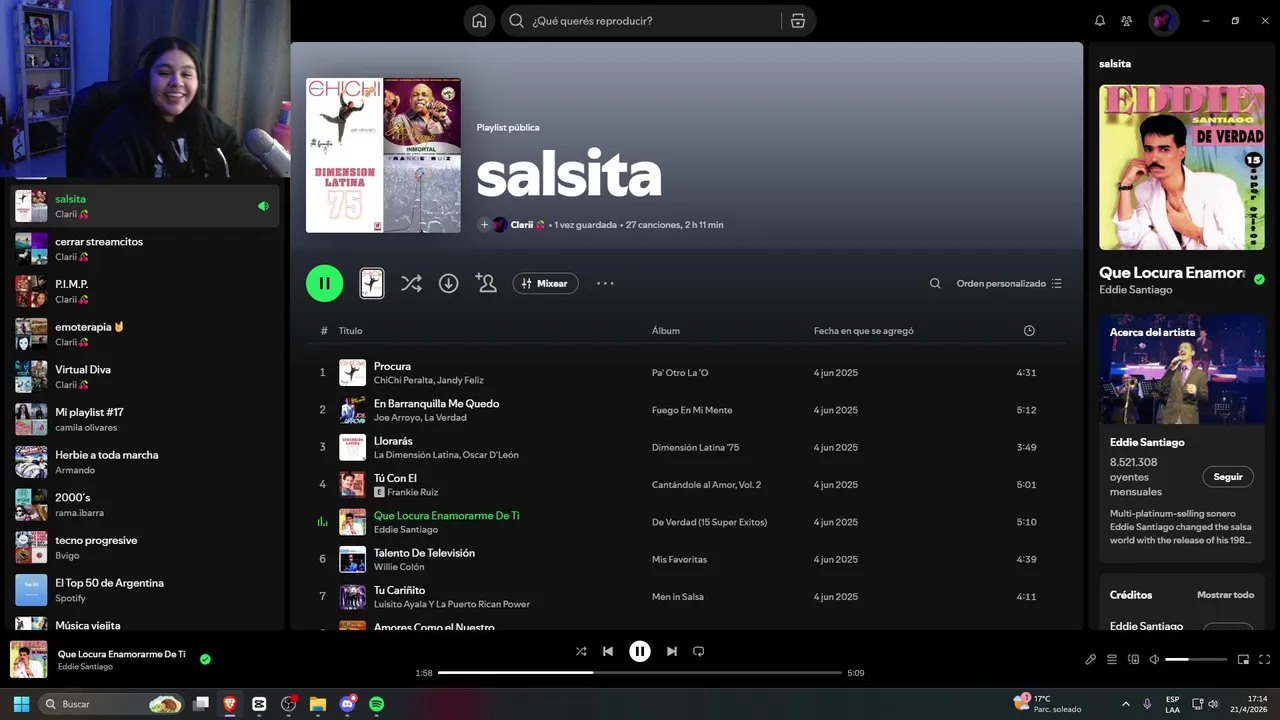
Task: Click Mostrar todo in Créditos
Action: coord(1225,595)
